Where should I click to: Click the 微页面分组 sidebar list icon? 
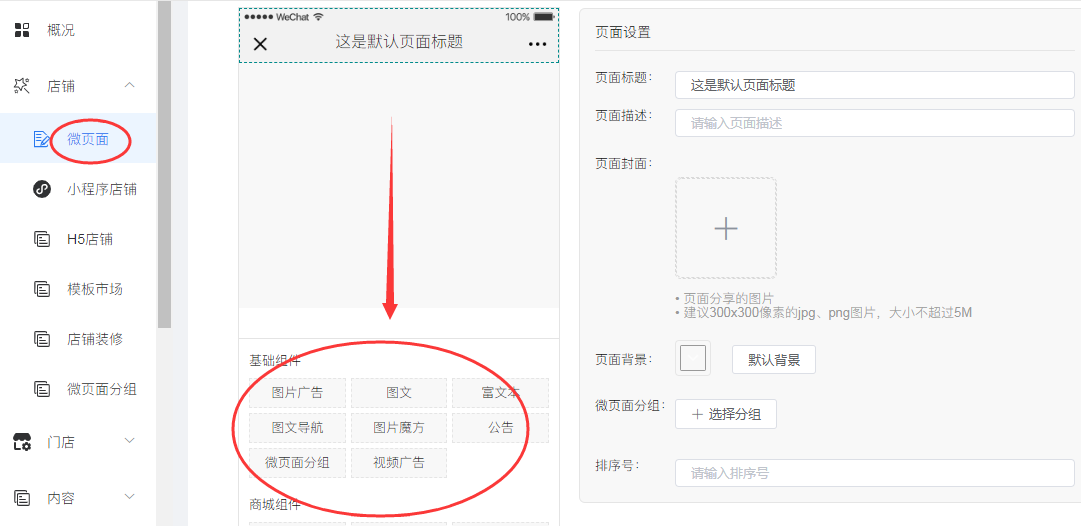[x=42, y=389]
